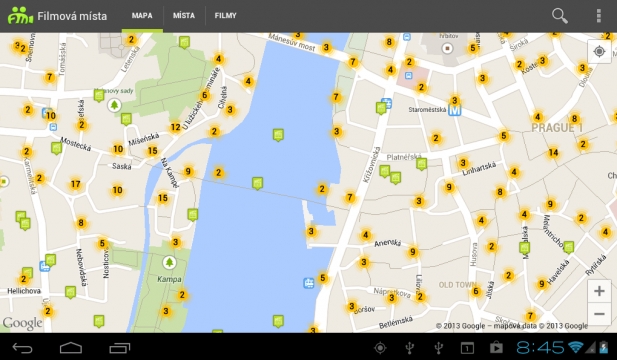Open search with the magnifier icon
This screenshot has height=360, width=617.
click(x=560, y=16)
